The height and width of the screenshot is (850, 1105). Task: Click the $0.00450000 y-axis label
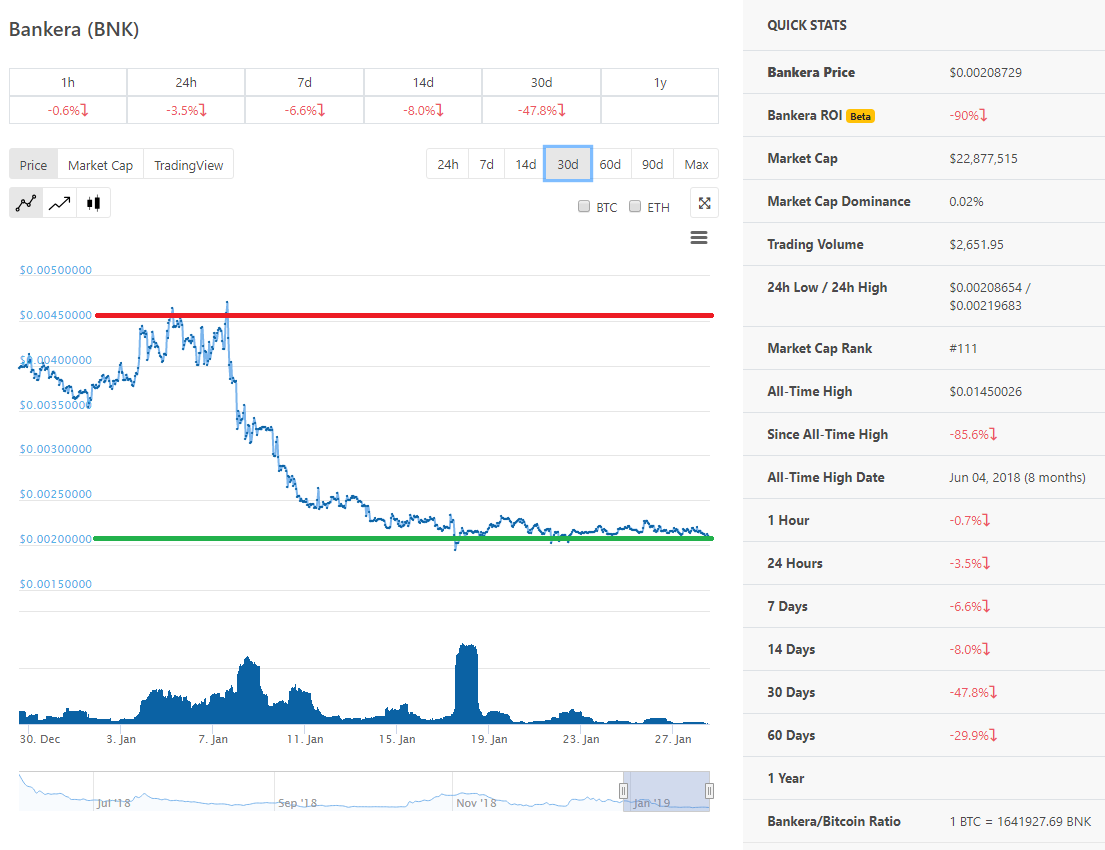click(56, 315)
